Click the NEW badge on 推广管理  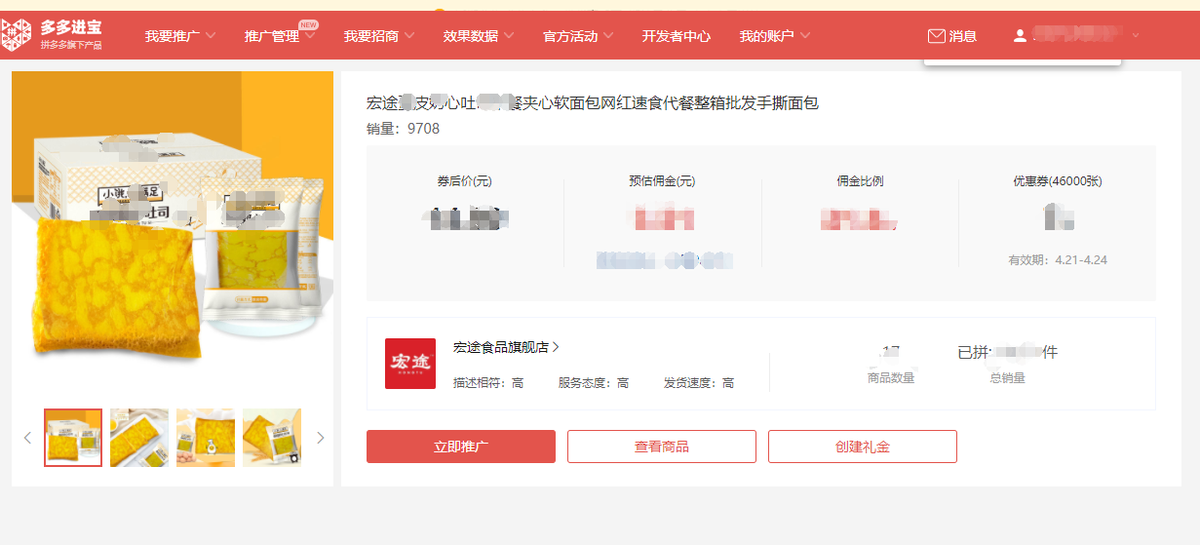coord(309,24)
